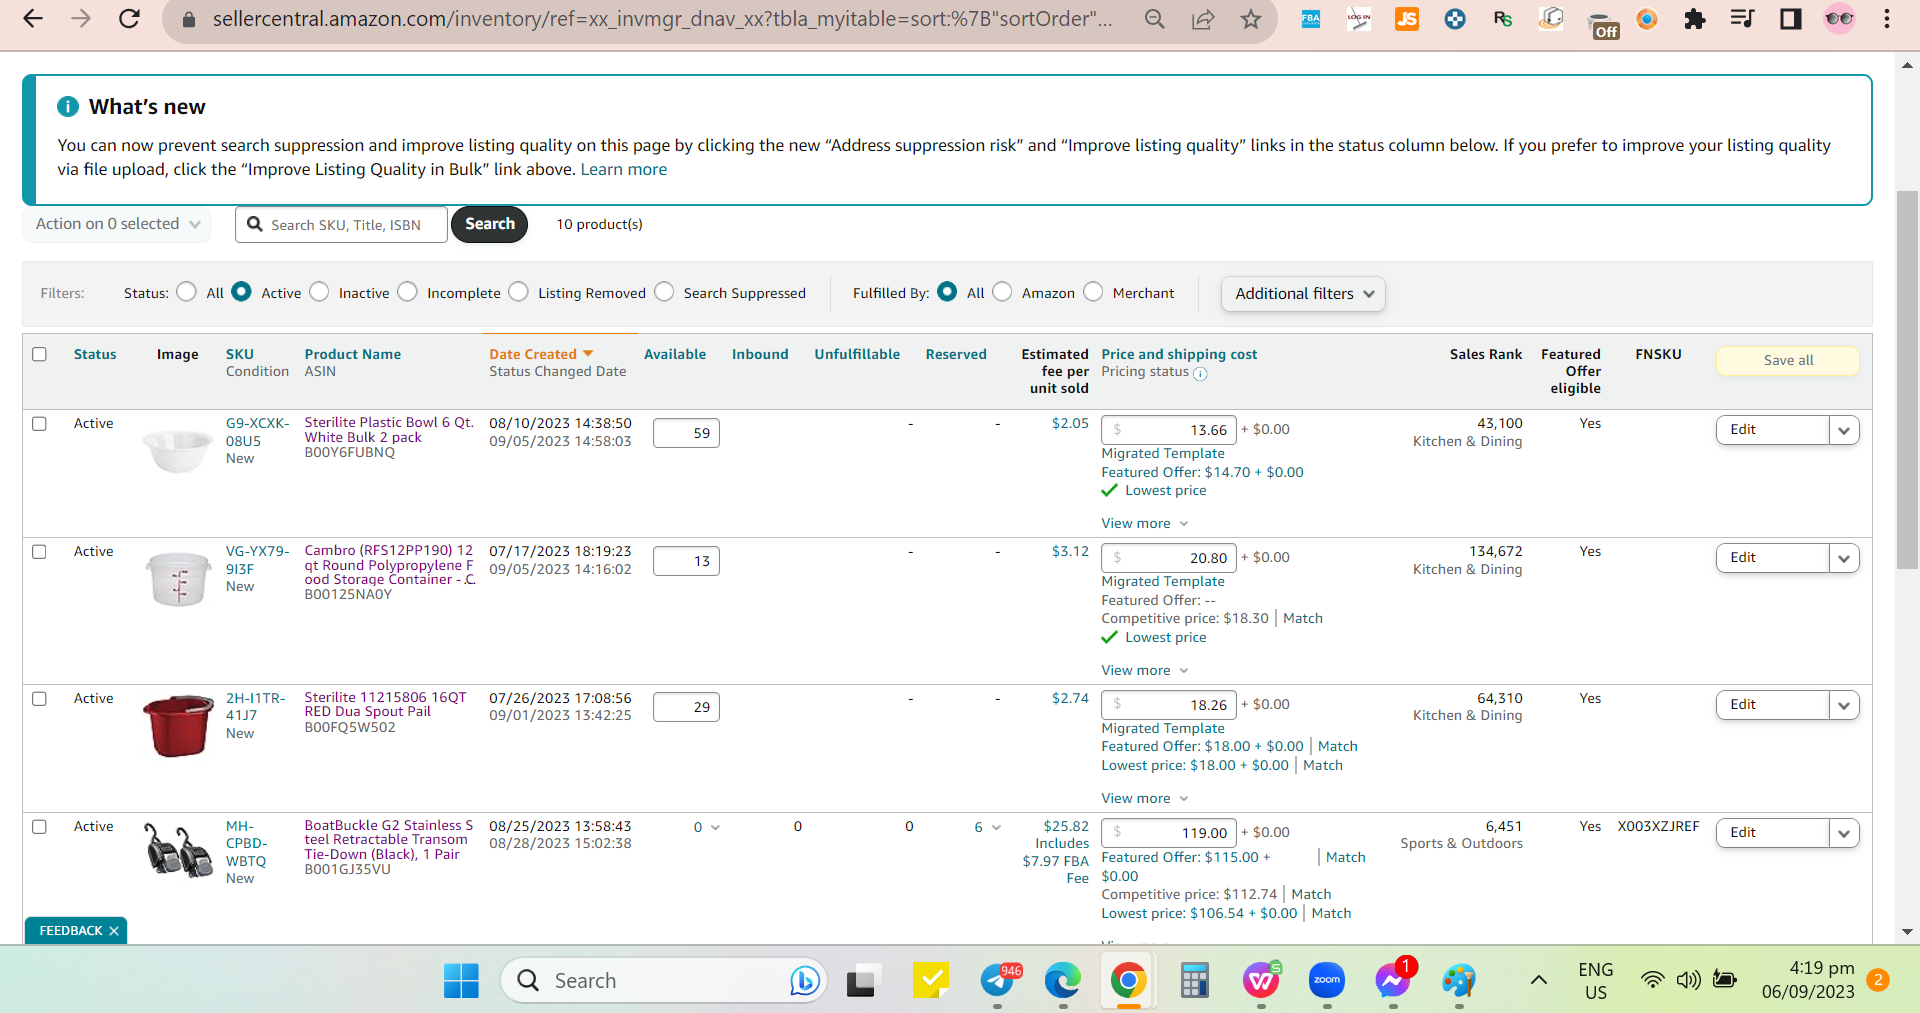The image size is (1920, 1013).
Task: Reload the page with the refresh icon
Action: pyautogui.click(x=129, y=19)
